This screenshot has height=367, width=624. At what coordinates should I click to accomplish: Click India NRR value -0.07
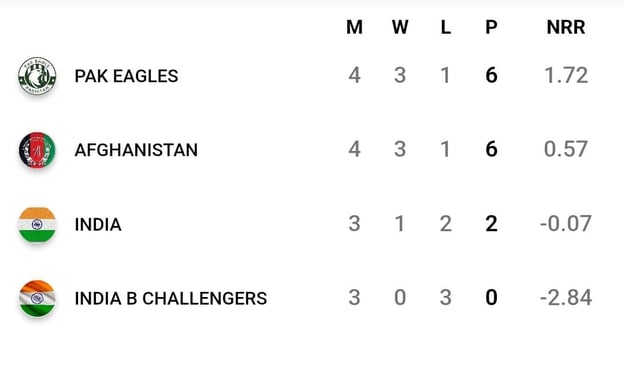[x=566, y=224]
